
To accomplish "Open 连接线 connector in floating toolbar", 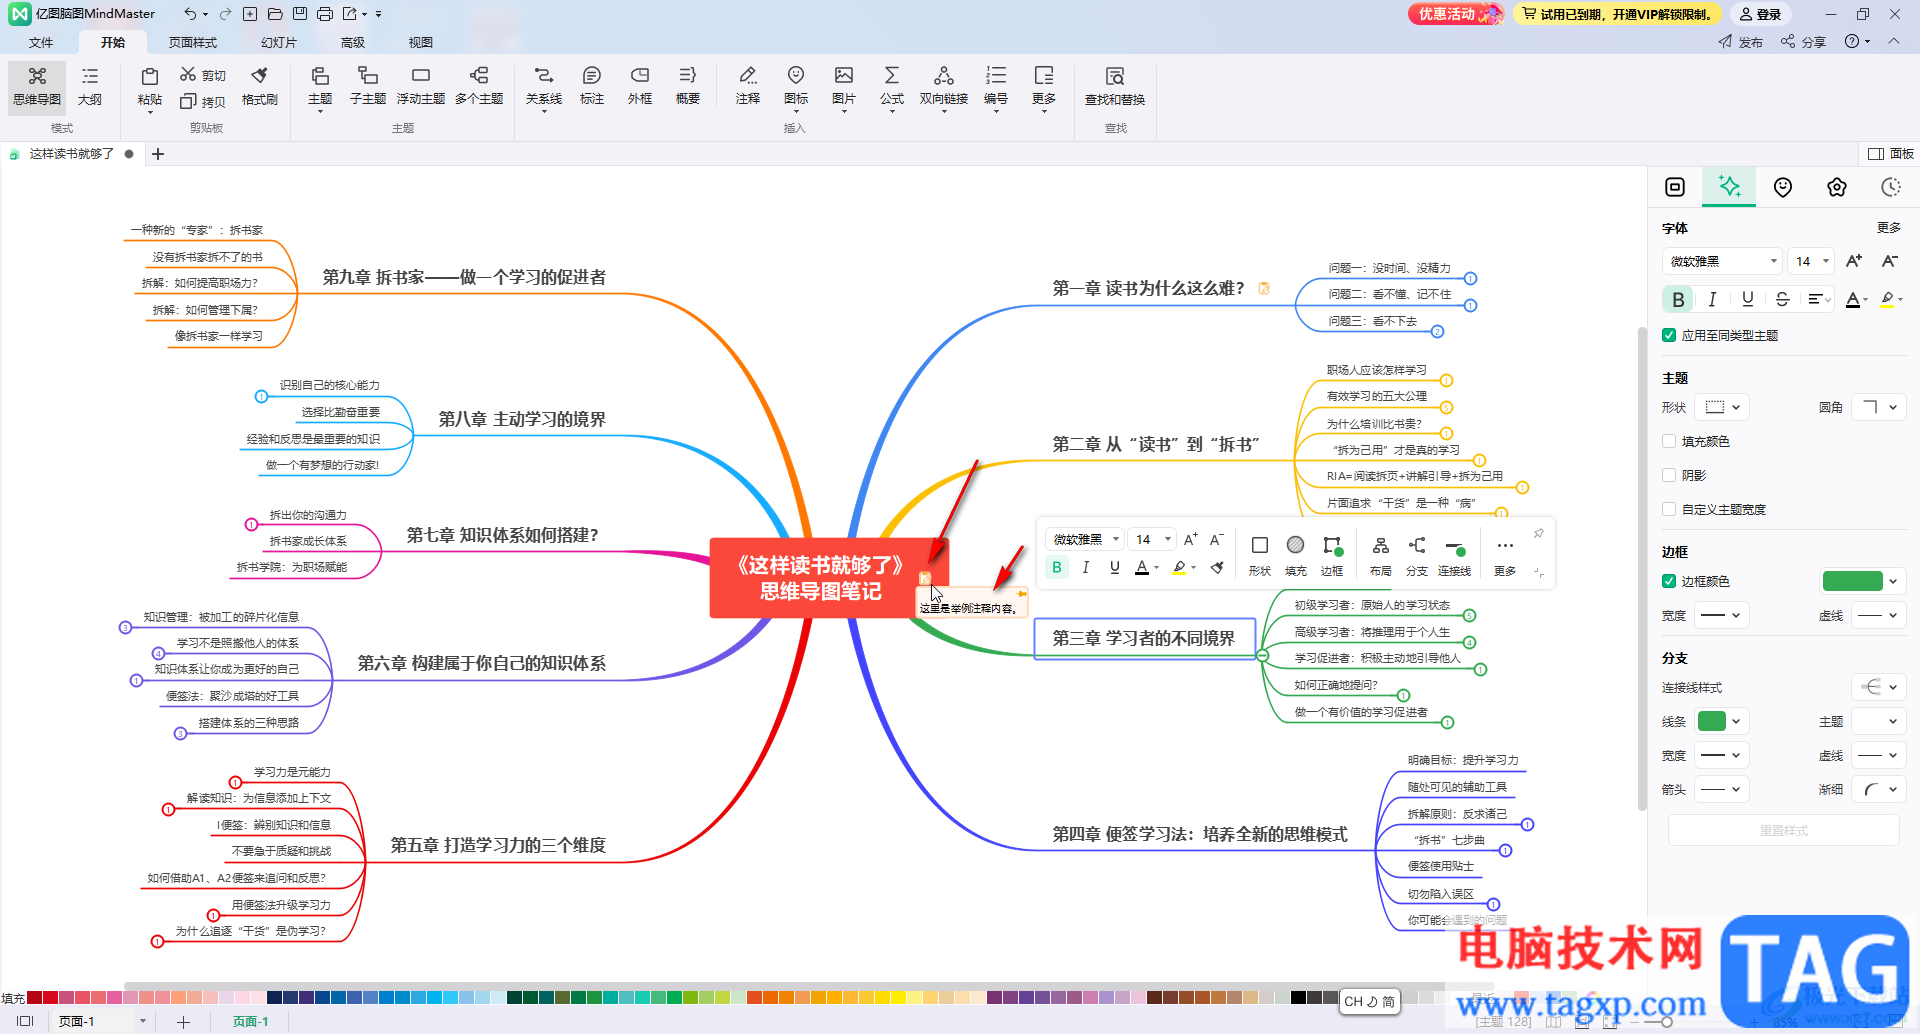I will (1455, 555).
